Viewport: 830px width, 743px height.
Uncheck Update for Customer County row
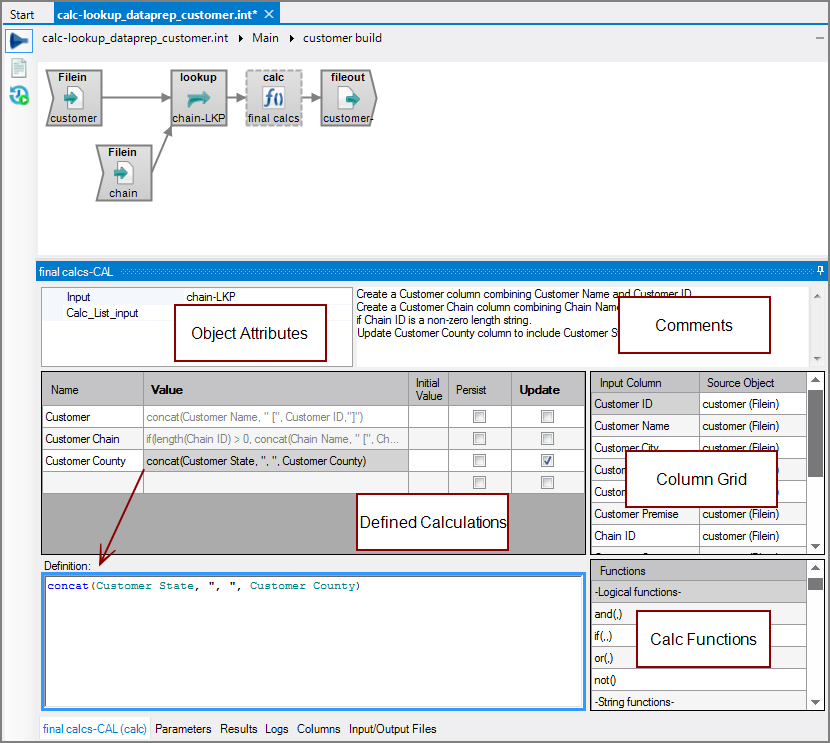[547, 461]
